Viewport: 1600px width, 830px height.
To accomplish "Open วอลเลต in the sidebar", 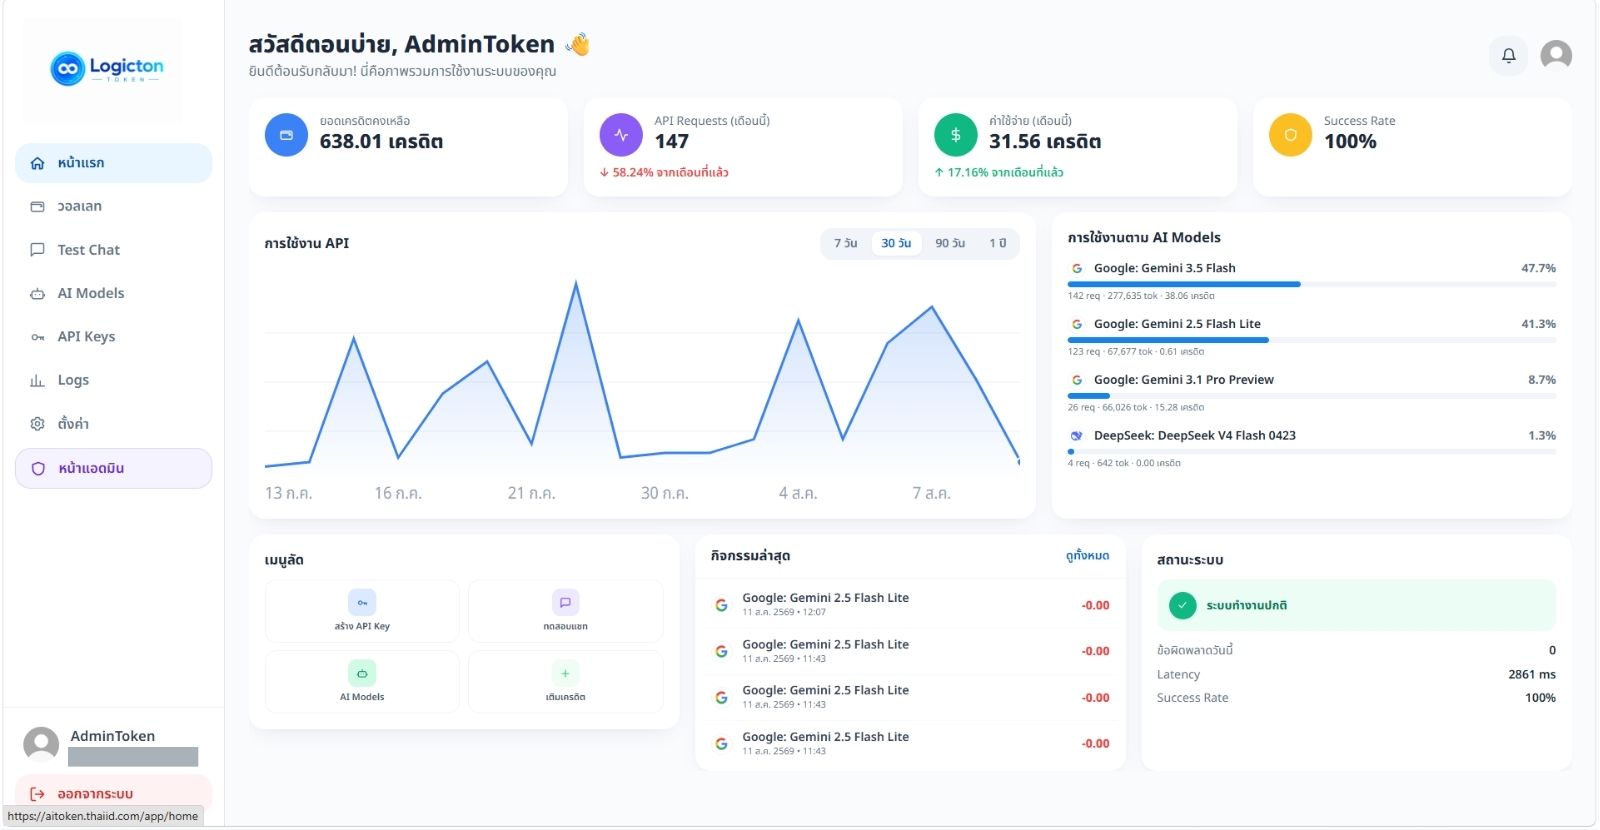I will [113, 206].
